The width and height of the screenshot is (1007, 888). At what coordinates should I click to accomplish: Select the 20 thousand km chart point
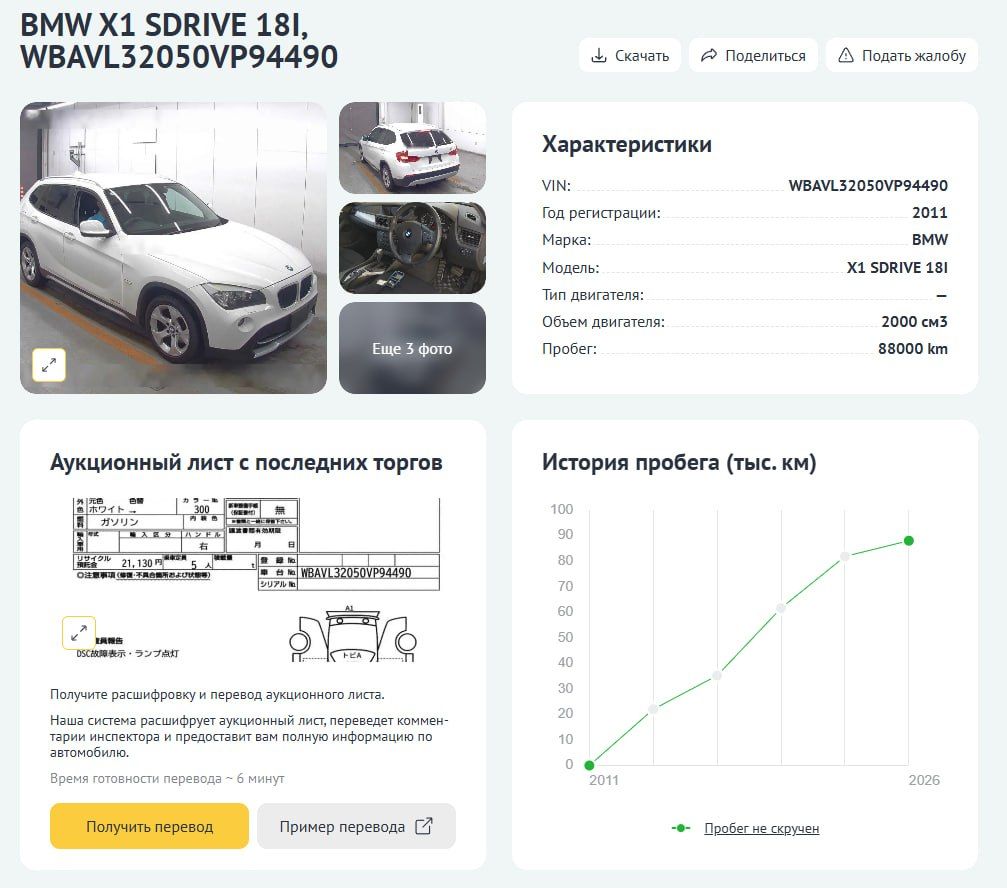[x=653, y=709]
